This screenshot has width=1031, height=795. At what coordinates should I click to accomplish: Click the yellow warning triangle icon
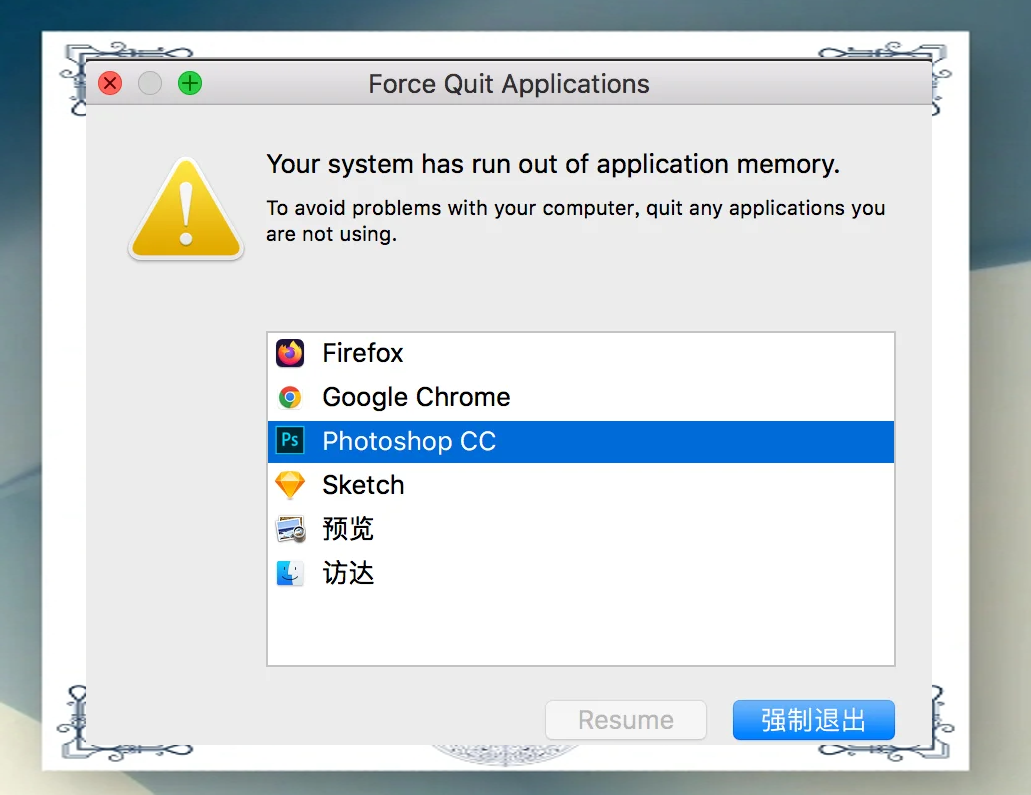tap(186, 211)
